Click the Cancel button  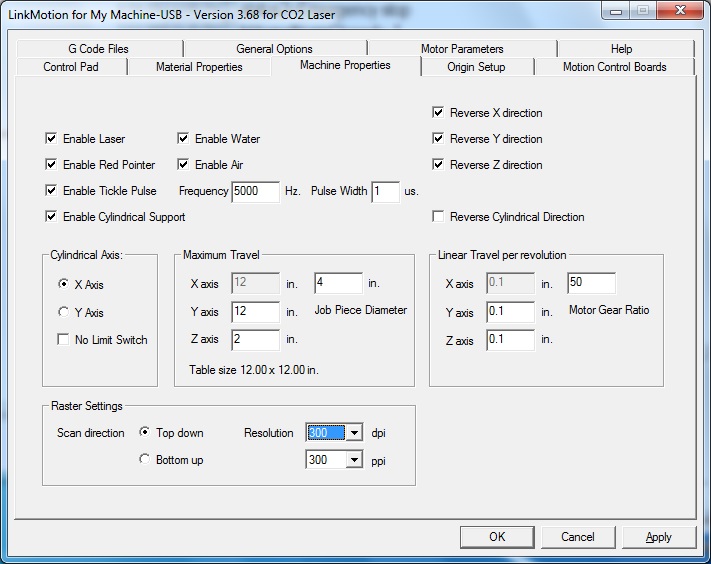577,537
